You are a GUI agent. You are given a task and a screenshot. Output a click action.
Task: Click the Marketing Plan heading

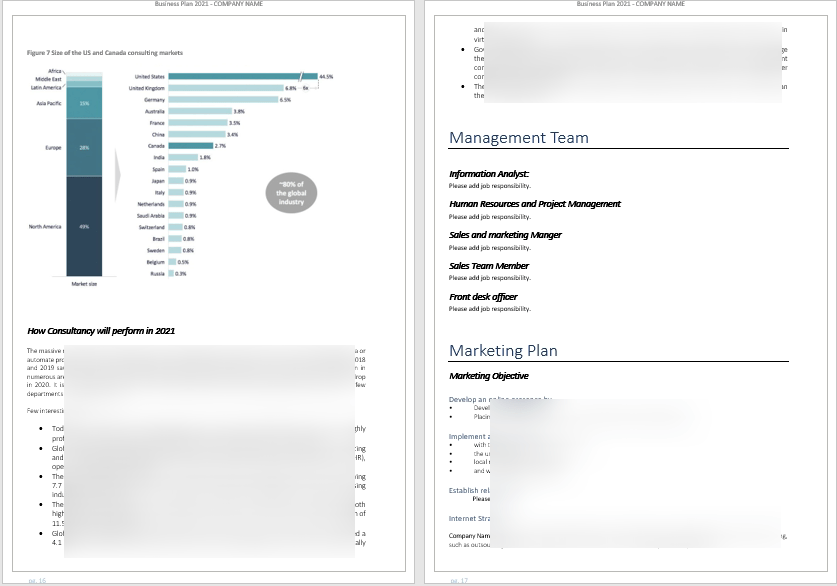503,350
